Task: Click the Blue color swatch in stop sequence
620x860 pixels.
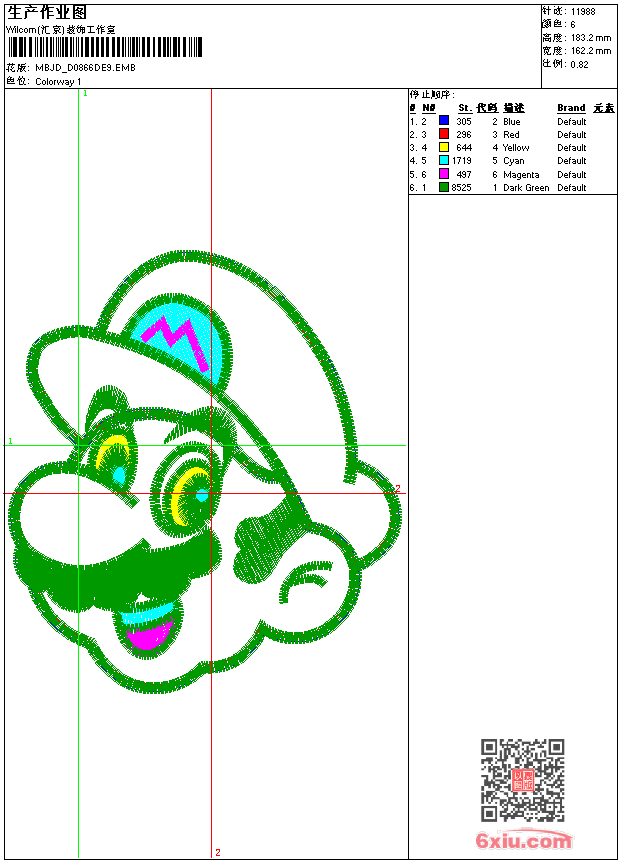Action: [444, 120]
